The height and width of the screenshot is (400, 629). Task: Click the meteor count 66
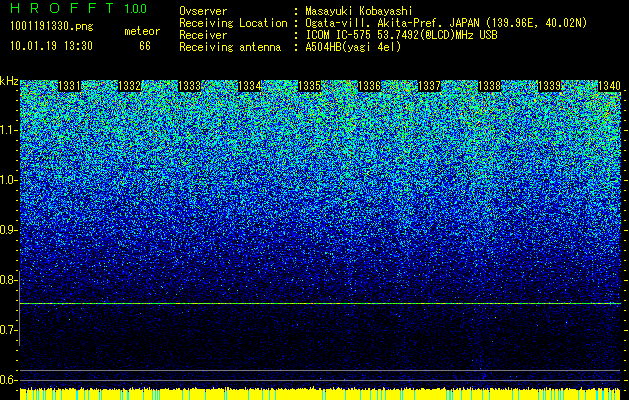tap(145, 46)
